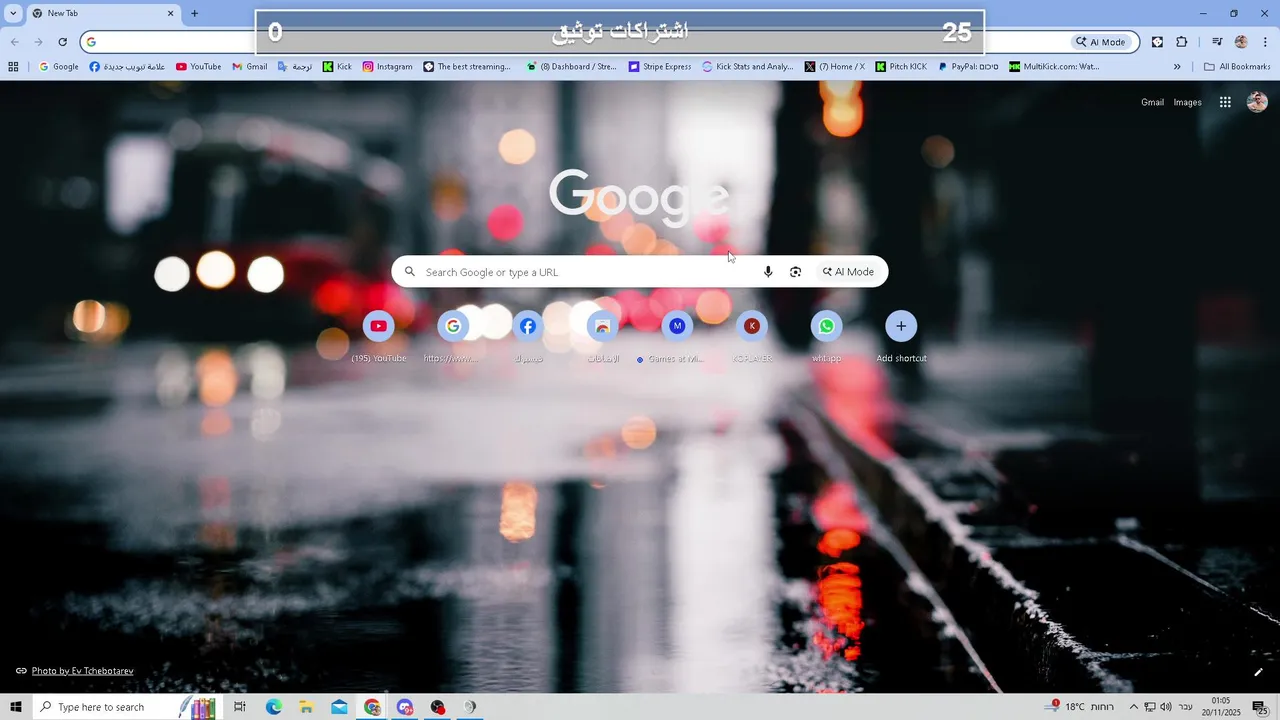Screen dimensions: 1280x720
Task: Launch Microsoft Edge from the taskbar
Action: 273,707
